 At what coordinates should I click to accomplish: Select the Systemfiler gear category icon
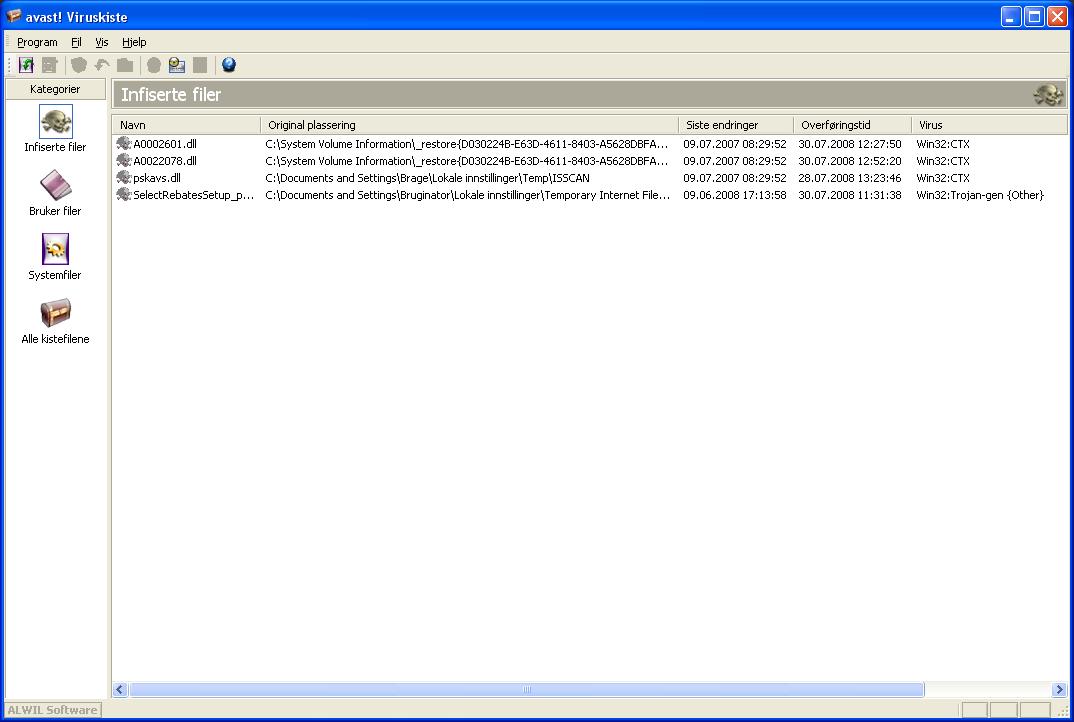tap(55, 249)
